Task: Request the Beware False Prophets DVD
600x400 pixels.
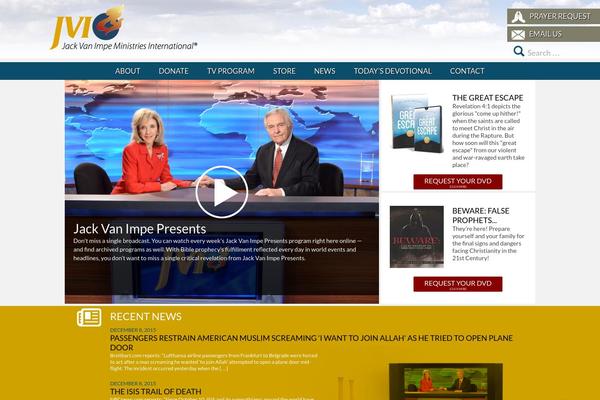Action: [x=458, y=284]
